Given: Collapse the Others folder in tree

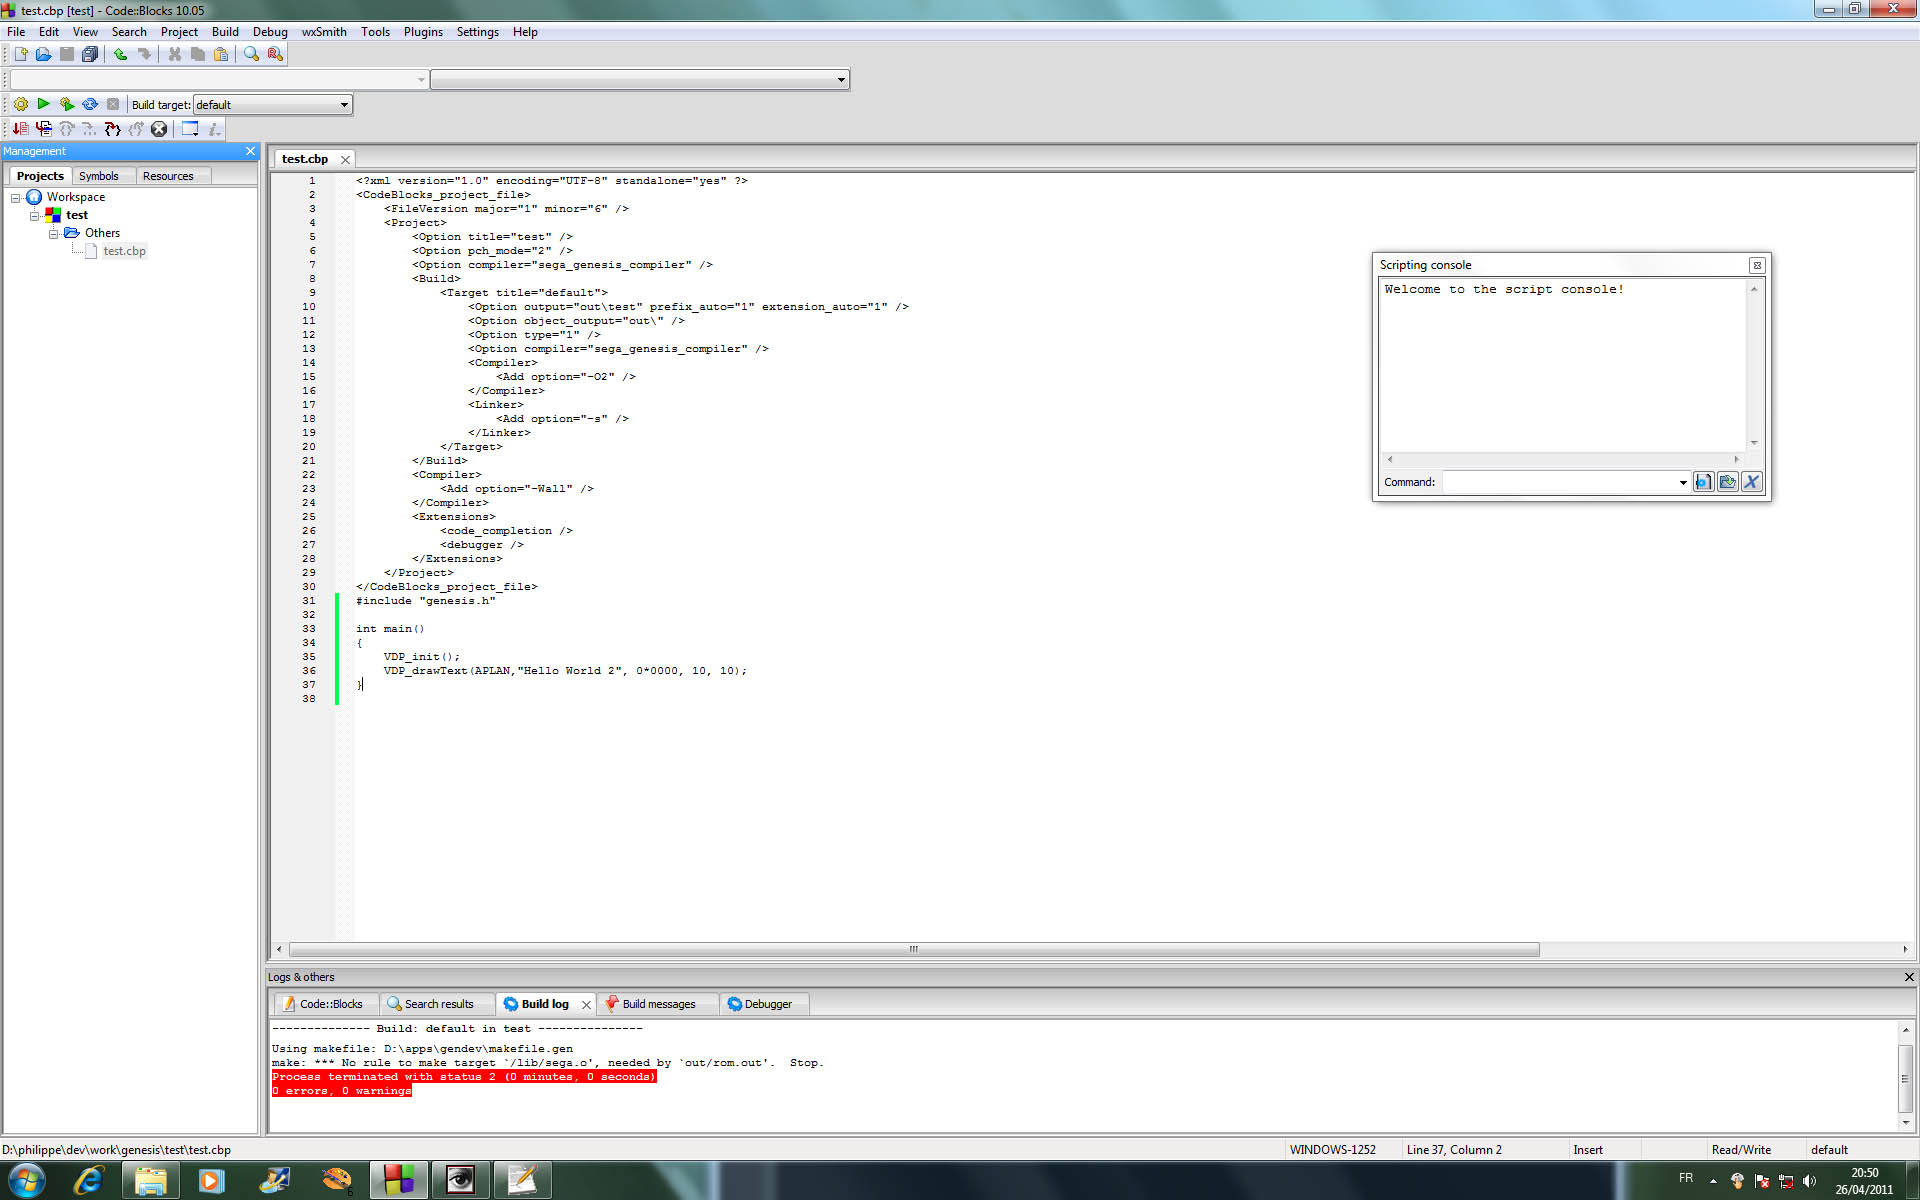Looking at the screenshot, I should click(x=54, y=233).
